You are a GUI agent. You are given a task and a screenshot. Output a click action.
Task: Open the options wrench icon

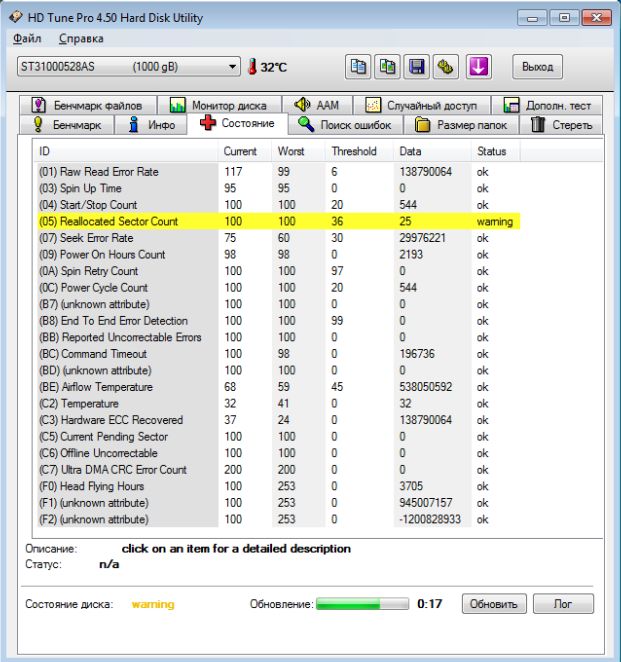(x=447, y=67)
